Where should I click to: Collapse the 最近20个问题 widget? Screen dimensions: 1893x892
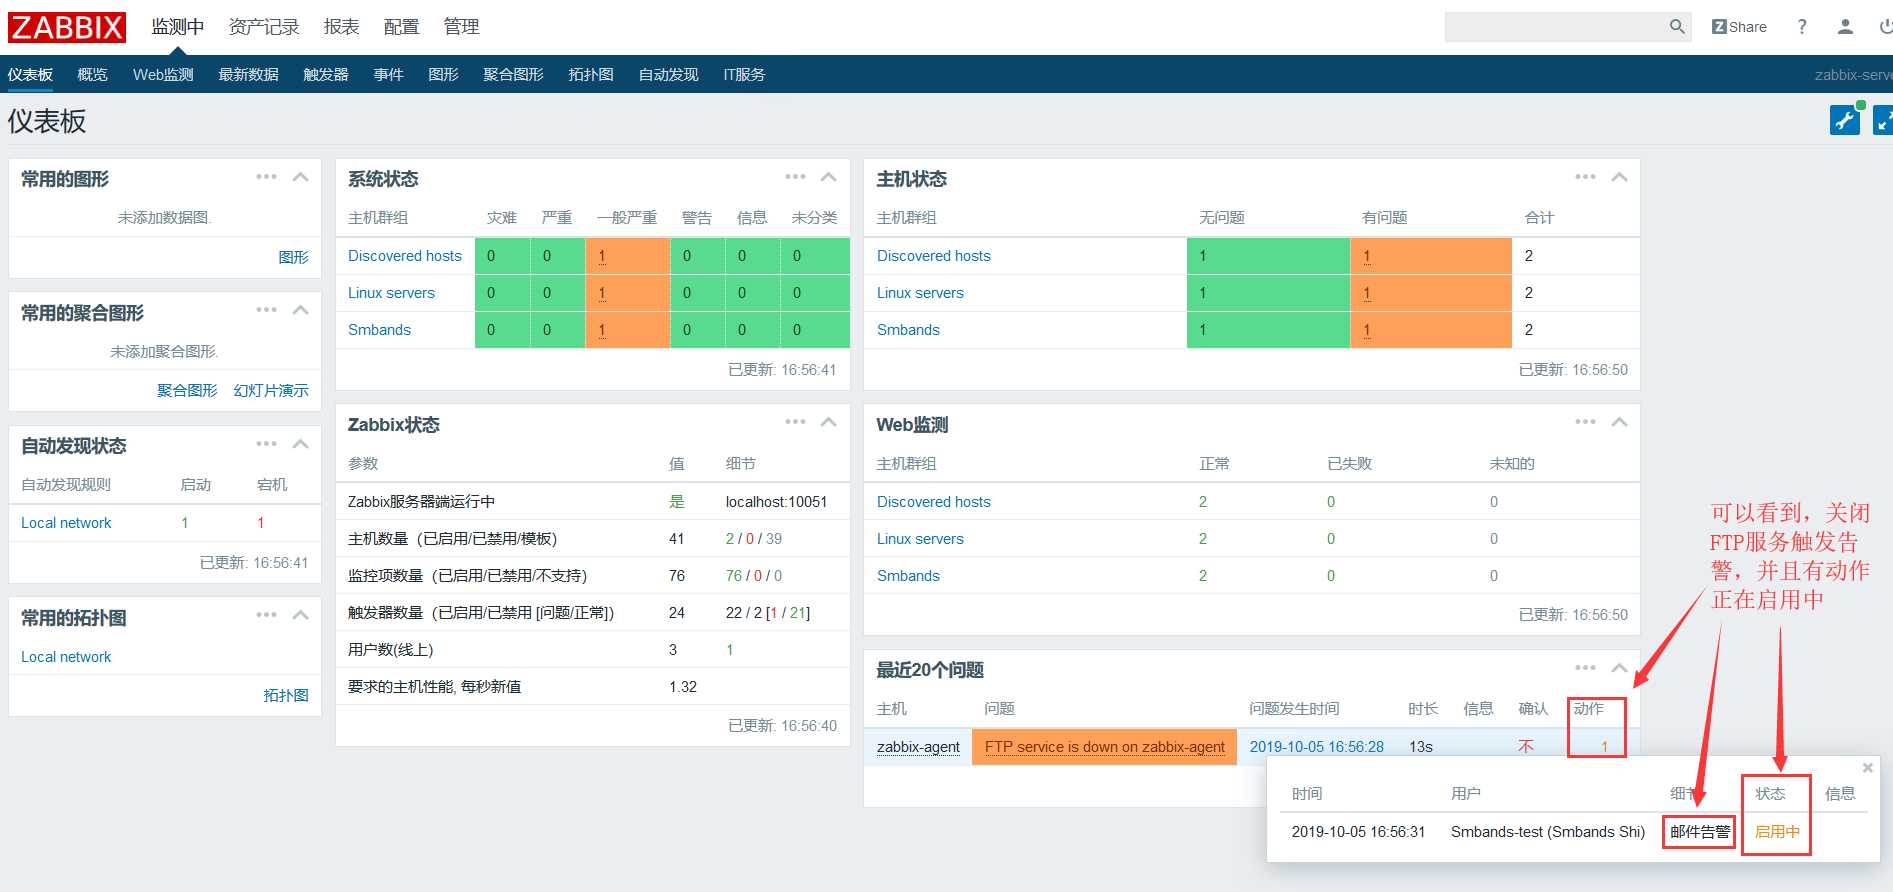[x=1619, y=668]
